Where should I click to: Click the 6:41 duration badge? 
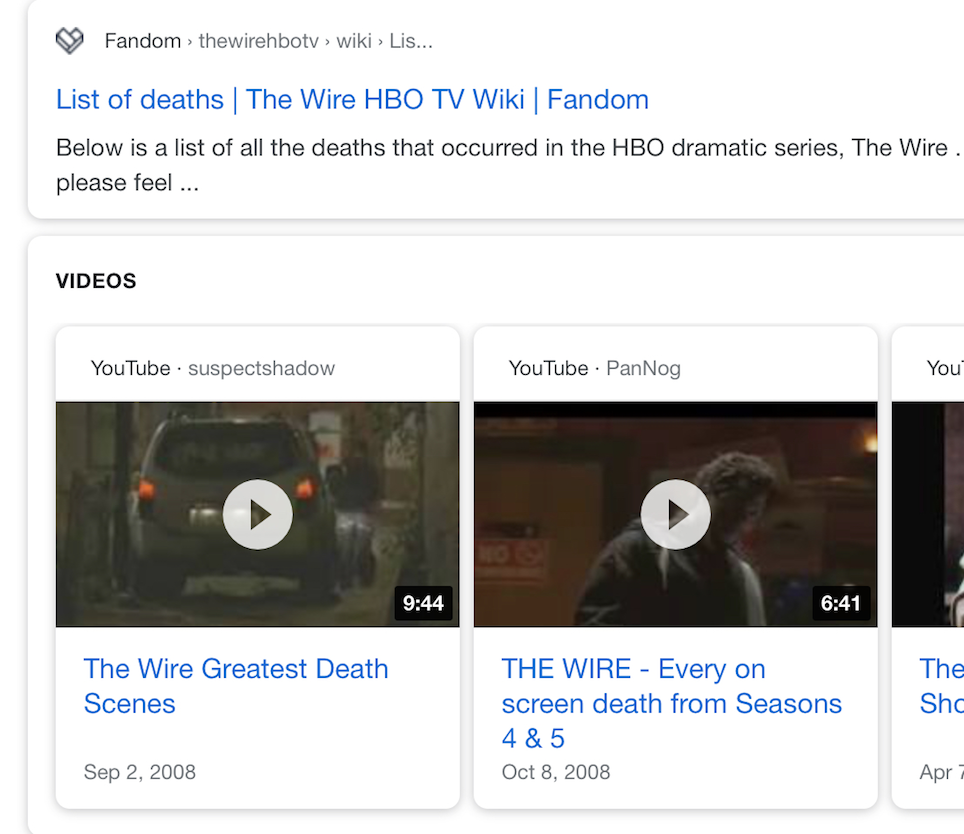click(x=840, y=603)
